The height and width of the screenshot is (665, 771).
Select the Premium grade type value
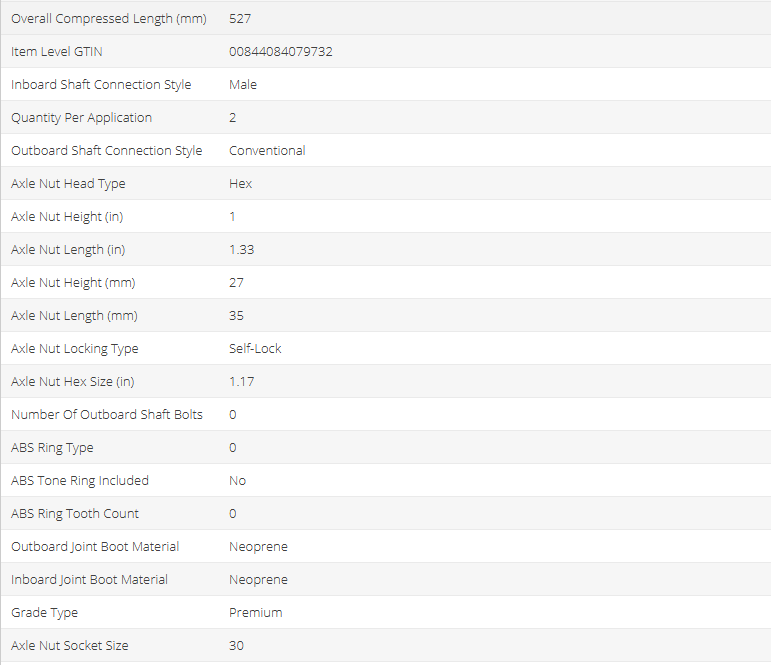255,613
